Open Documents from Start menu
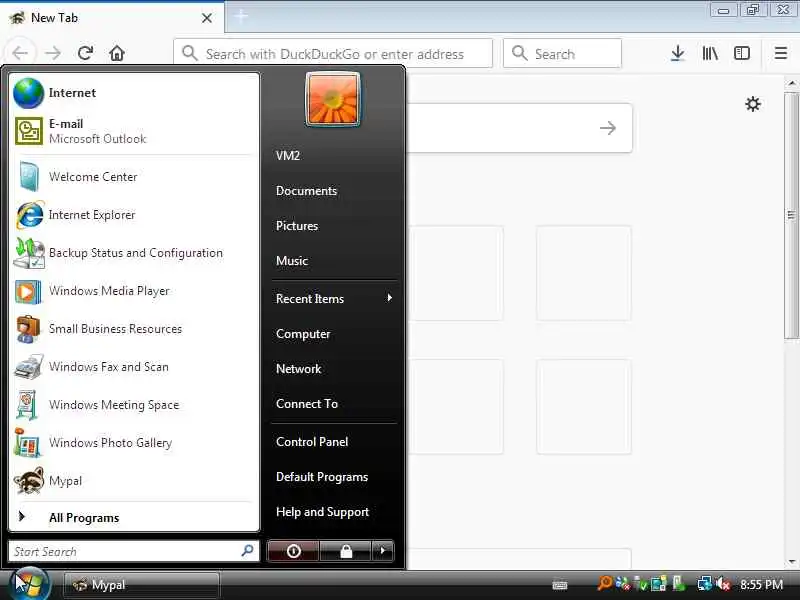 tap(307, 191)
